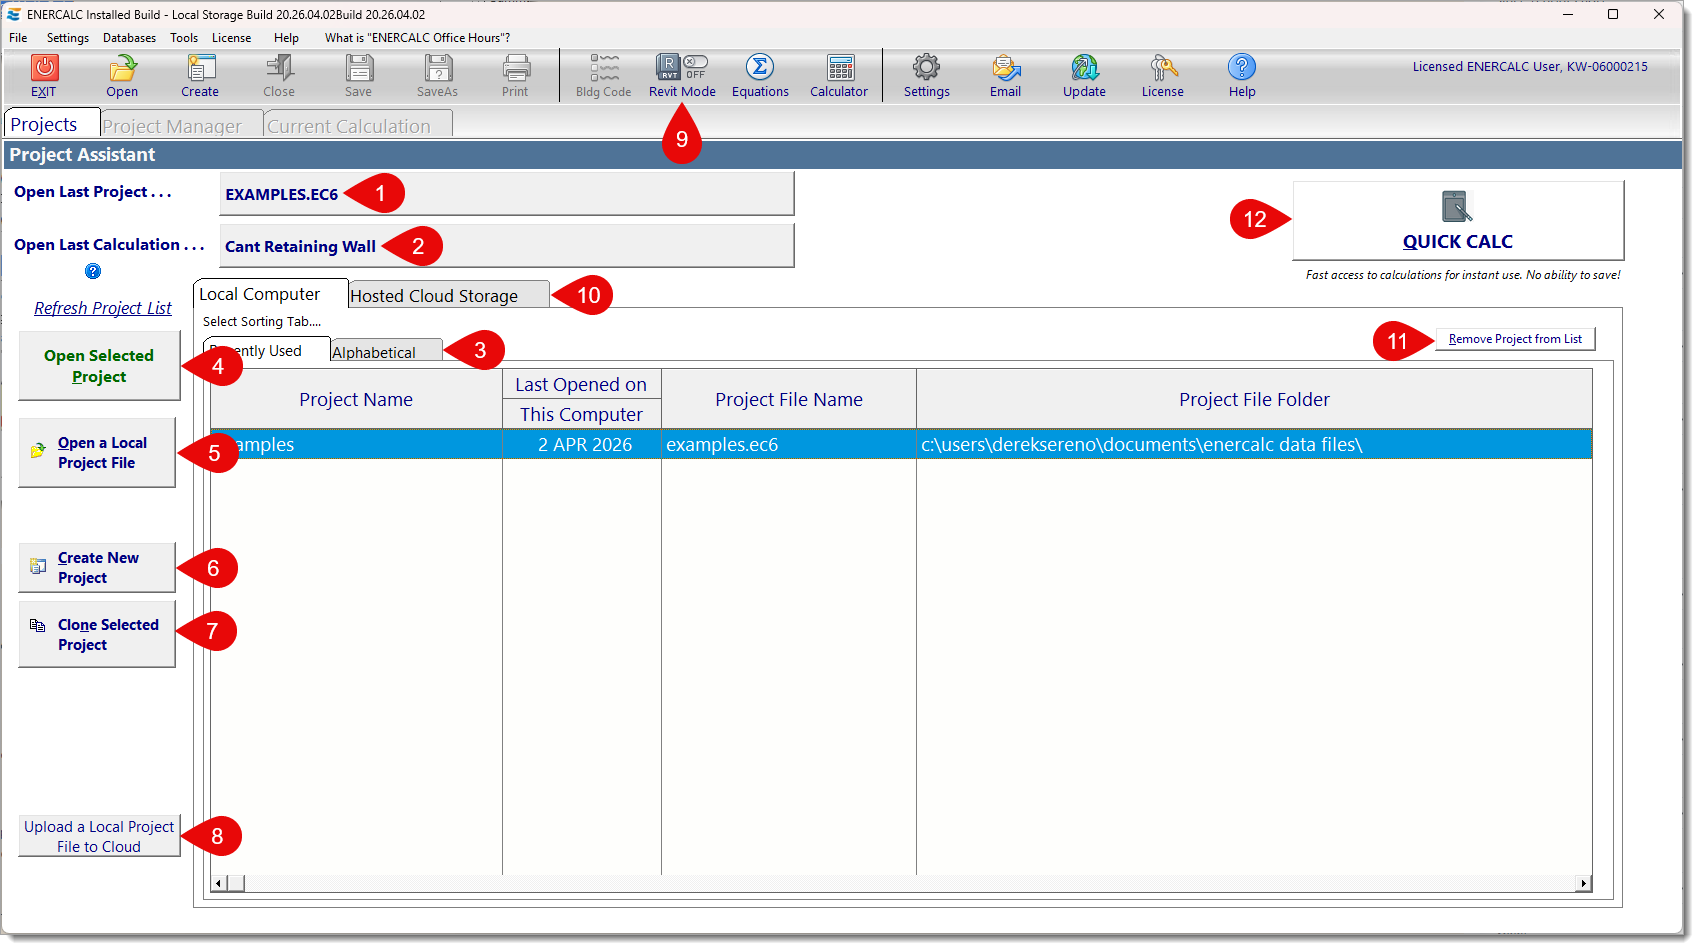The image size is (1699, 950).
Task: Click Upload a Local Project File to Cloud
Action: click(x=99, y=836)
